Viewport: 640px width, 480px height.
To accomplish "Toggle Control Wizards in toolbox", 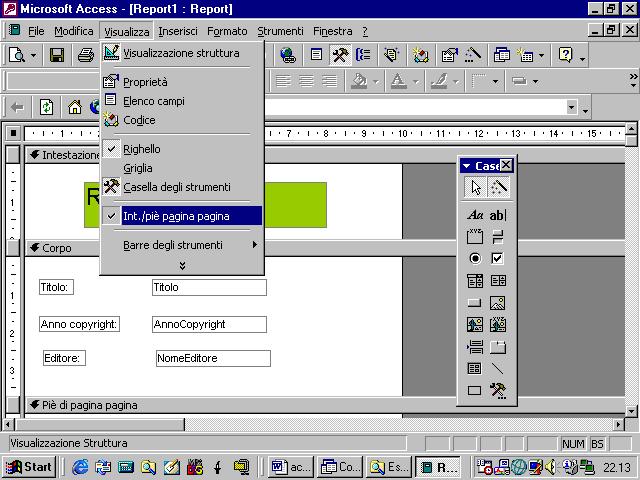I will coord(498,187).
